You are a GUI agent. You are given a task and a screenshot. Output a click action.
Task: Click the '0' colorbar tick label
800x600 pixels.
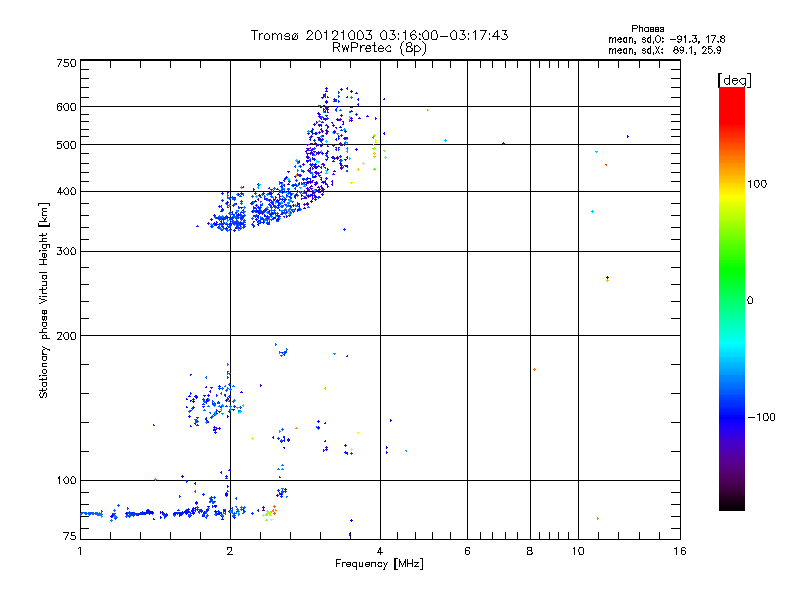click(x=750, y=300)
